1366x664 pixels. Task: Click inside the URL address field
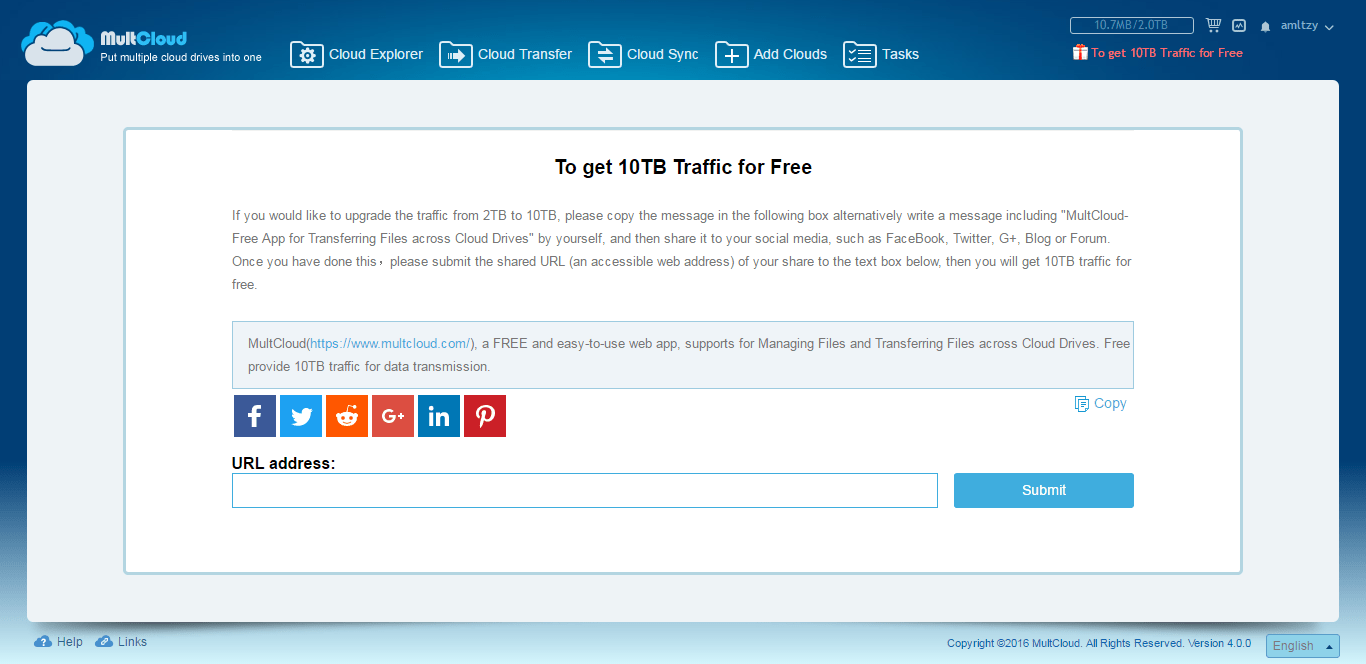click(x=584, y=490)
